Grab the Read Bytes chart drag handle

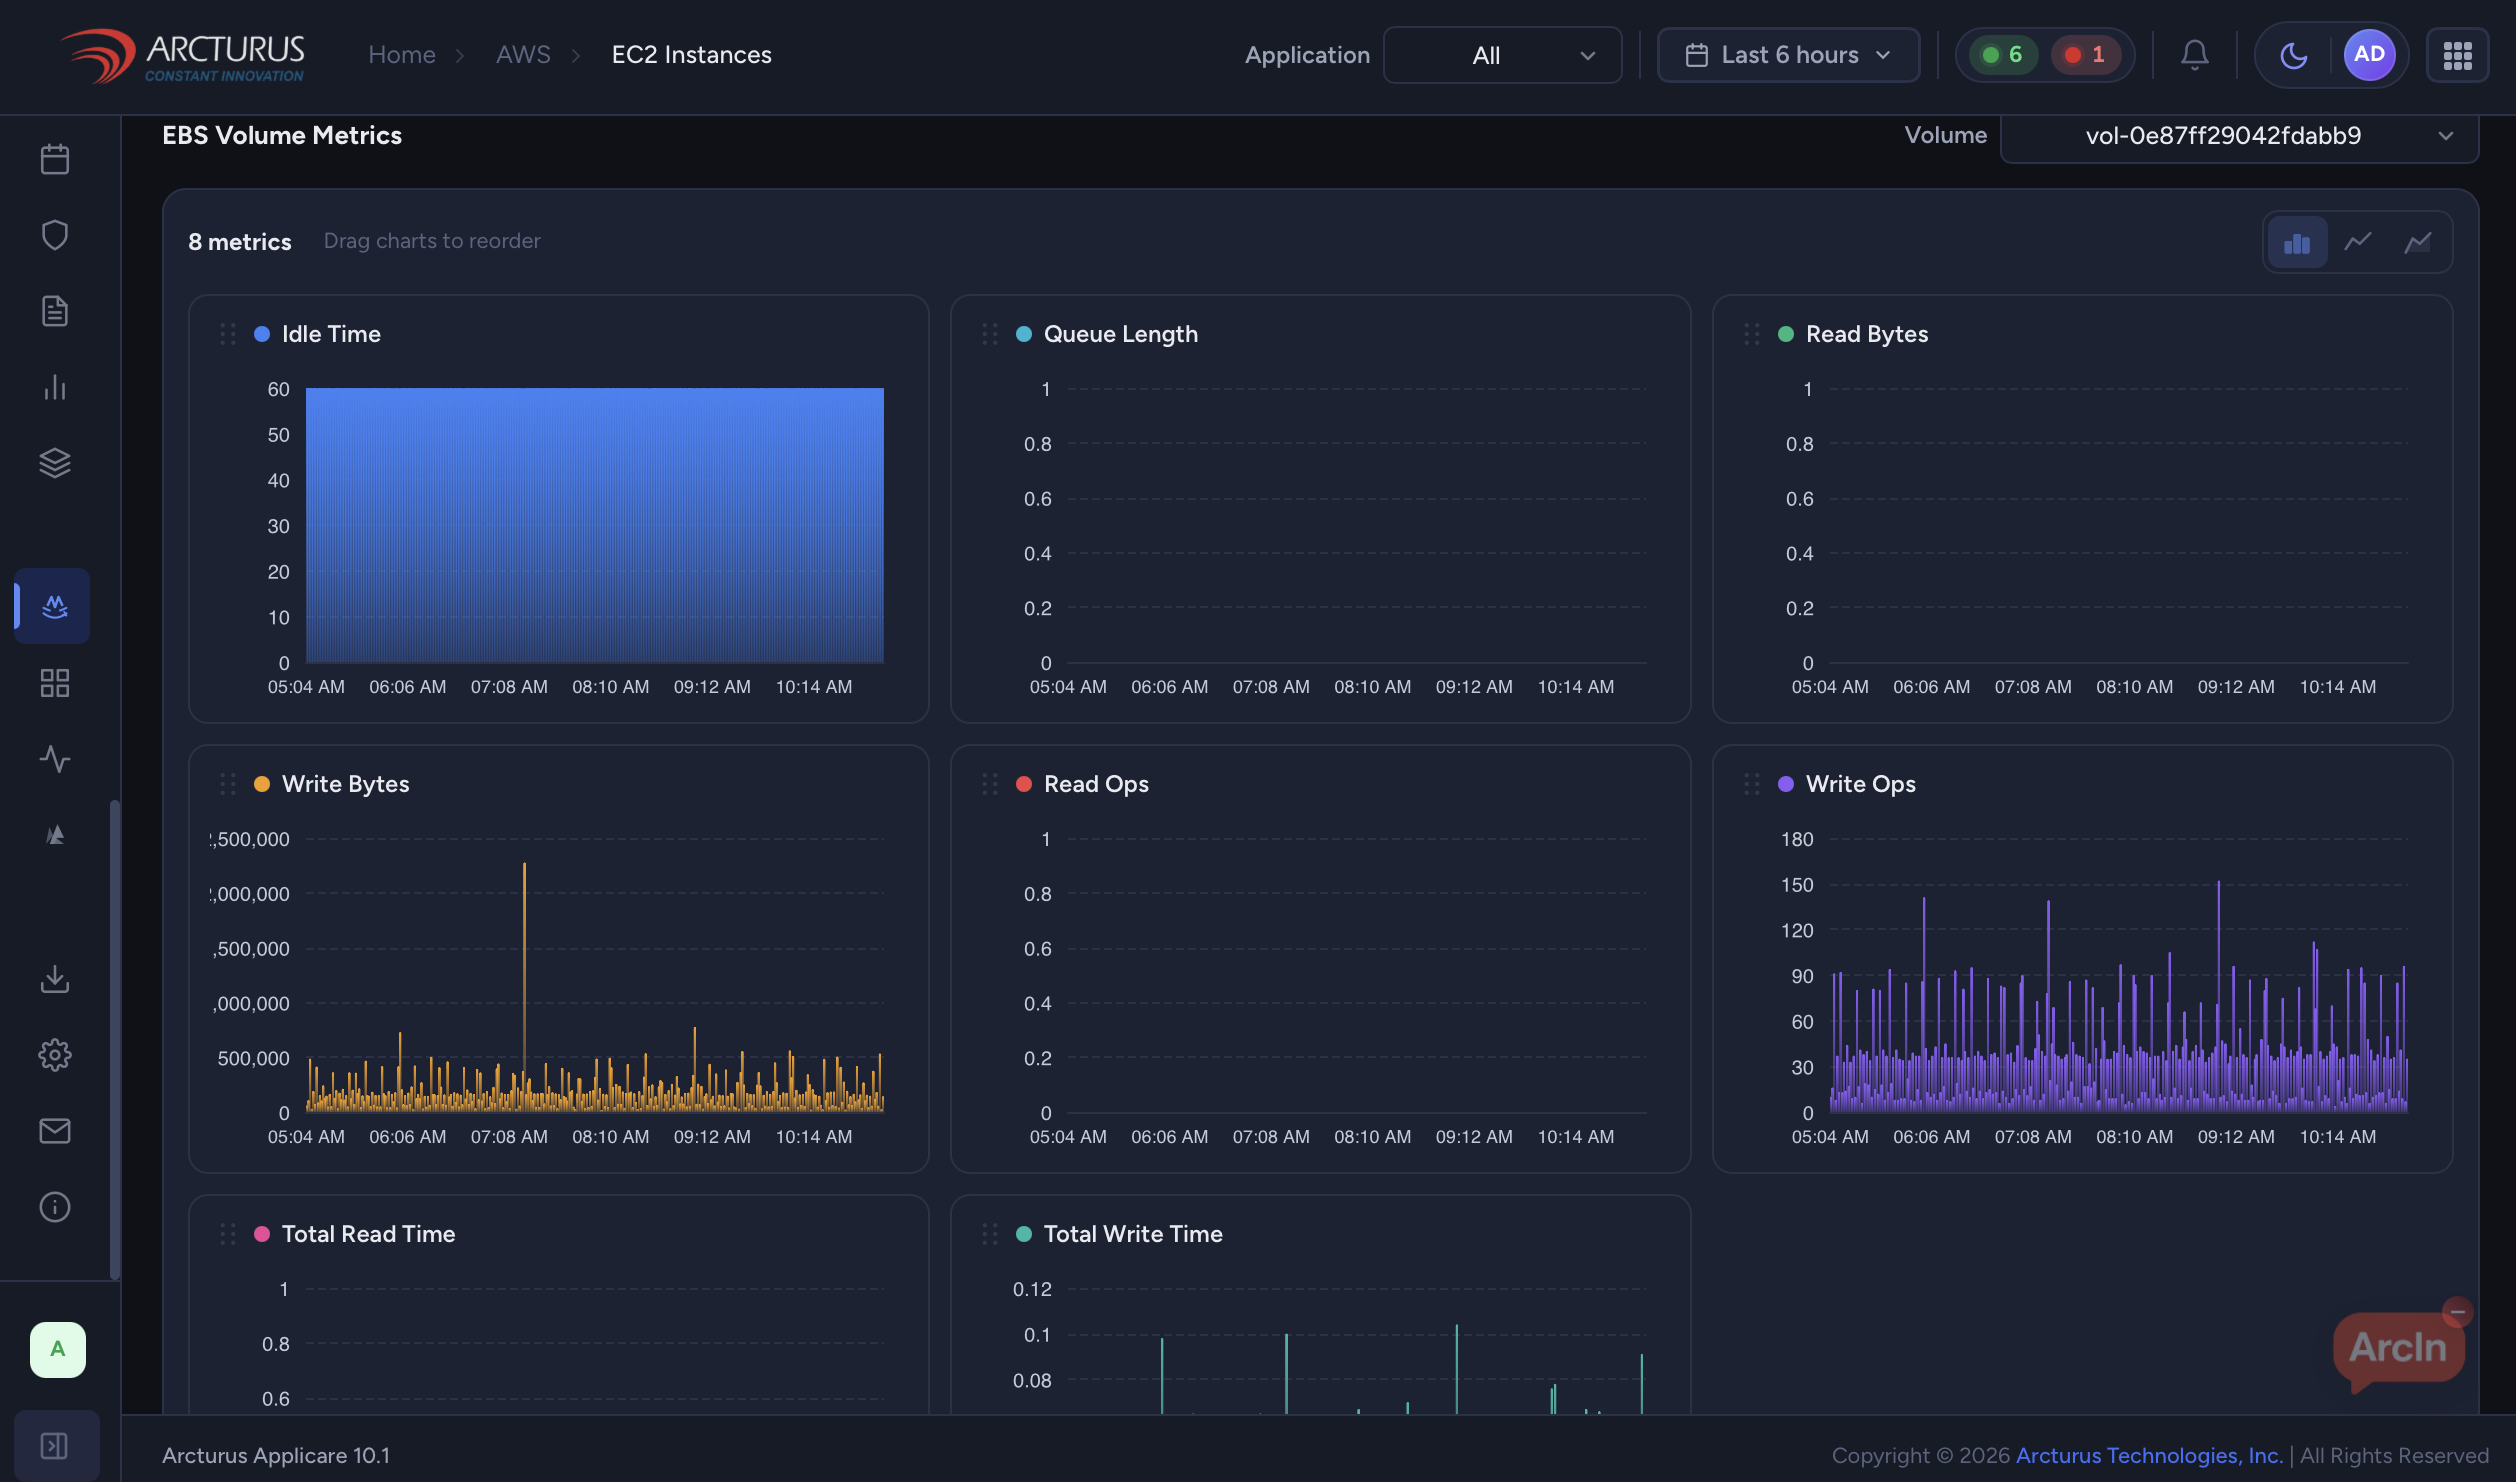1752,334
